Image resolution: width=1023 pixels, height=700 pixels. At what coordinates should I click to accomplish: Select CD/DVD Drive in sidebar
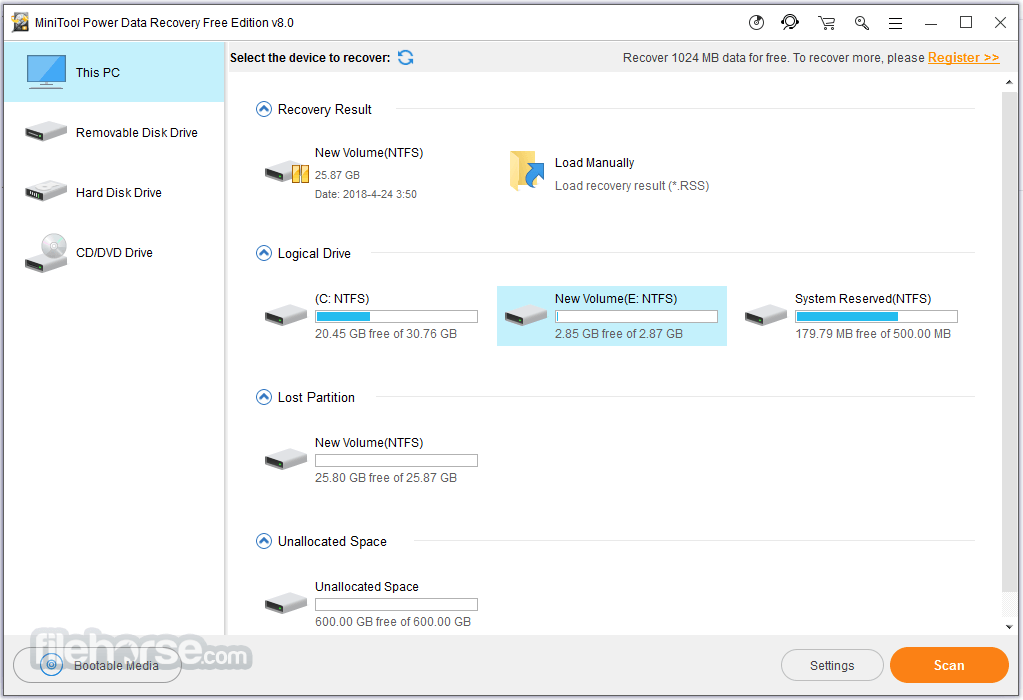[114, 252]
